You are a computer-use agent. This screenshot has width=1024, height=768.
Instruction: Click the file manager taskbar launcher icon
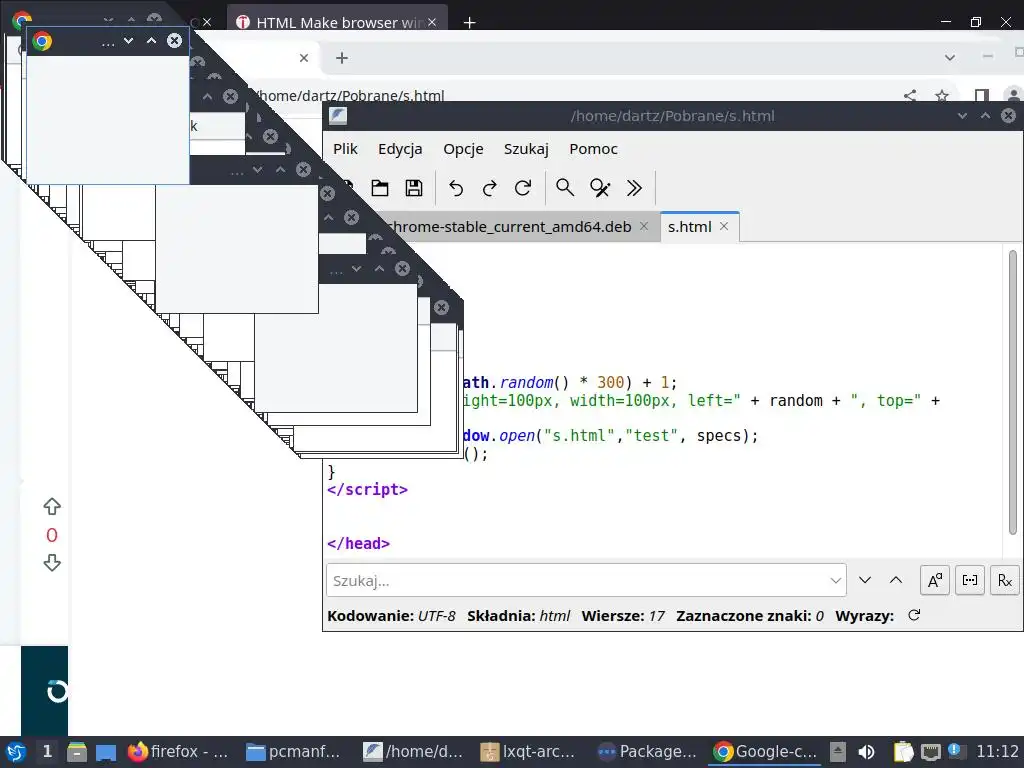coord(77,752)
